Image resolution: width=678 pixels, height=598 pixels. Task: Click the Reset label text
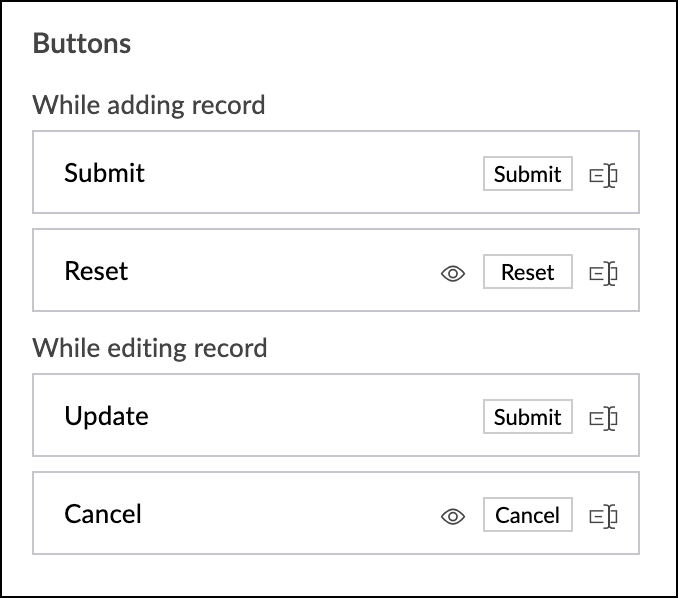point(96,271)
